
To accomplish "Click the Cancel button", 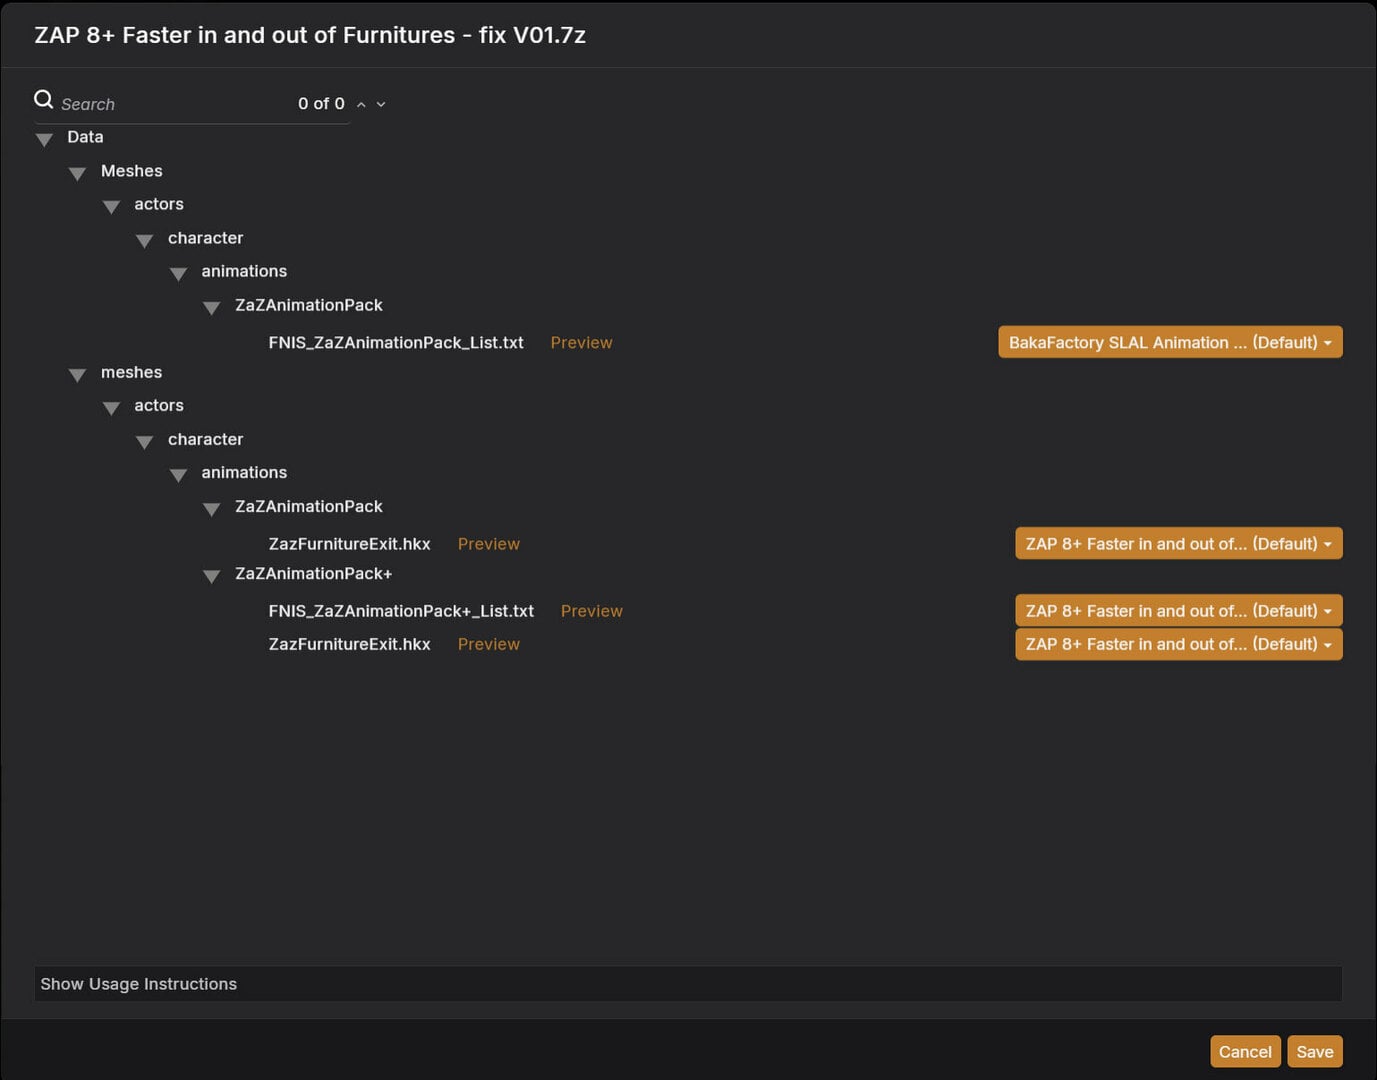I will point(1245,1052).
